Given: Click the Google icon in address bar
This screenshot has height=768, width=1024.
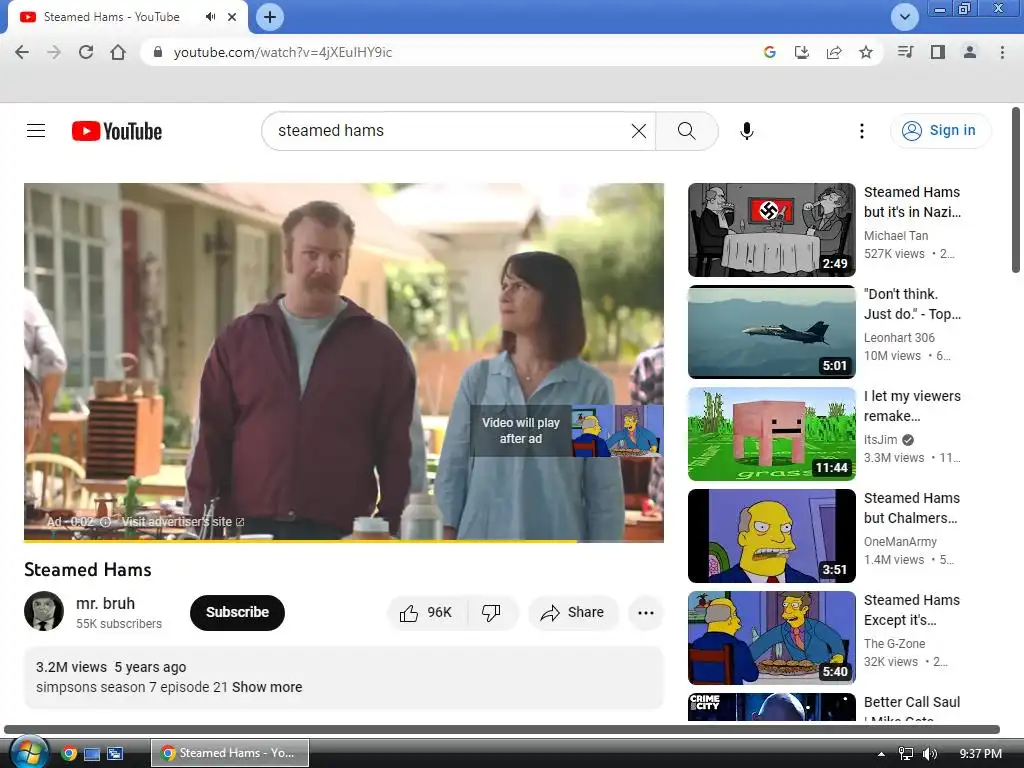Looking at the screenshot, I should [769, 52].
